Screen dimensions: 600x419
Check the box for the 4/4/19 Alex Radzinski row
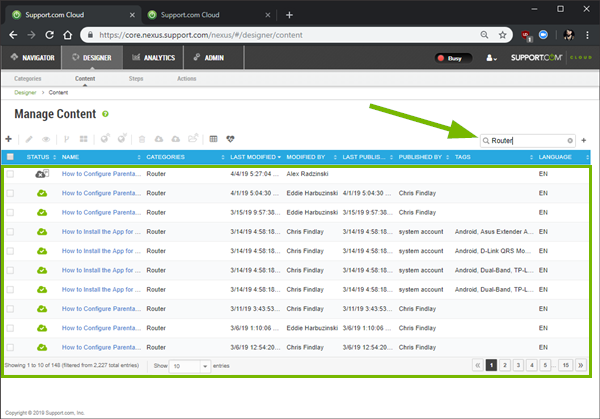(x=10, y=174)
